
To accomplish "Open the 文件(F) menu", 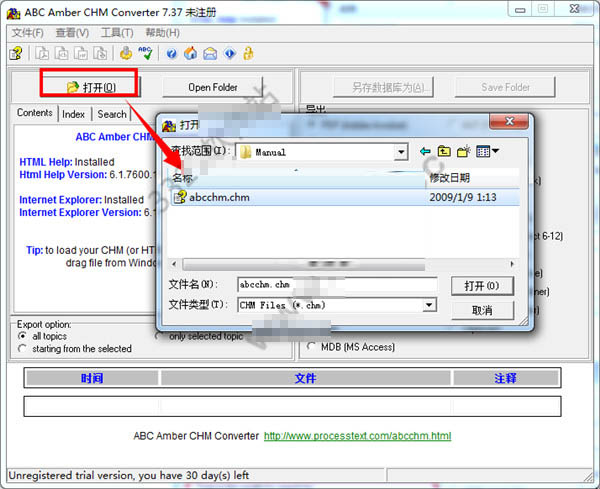I will (x=28, y=33).
